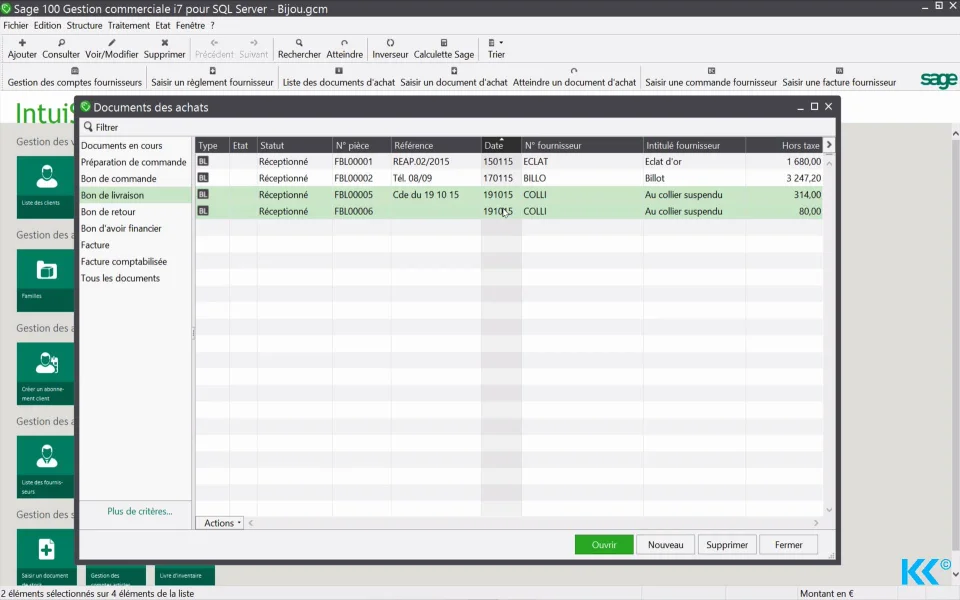Open the Edition menu
The height and width of the screenshot is (600, 960).
pos(47,26)
